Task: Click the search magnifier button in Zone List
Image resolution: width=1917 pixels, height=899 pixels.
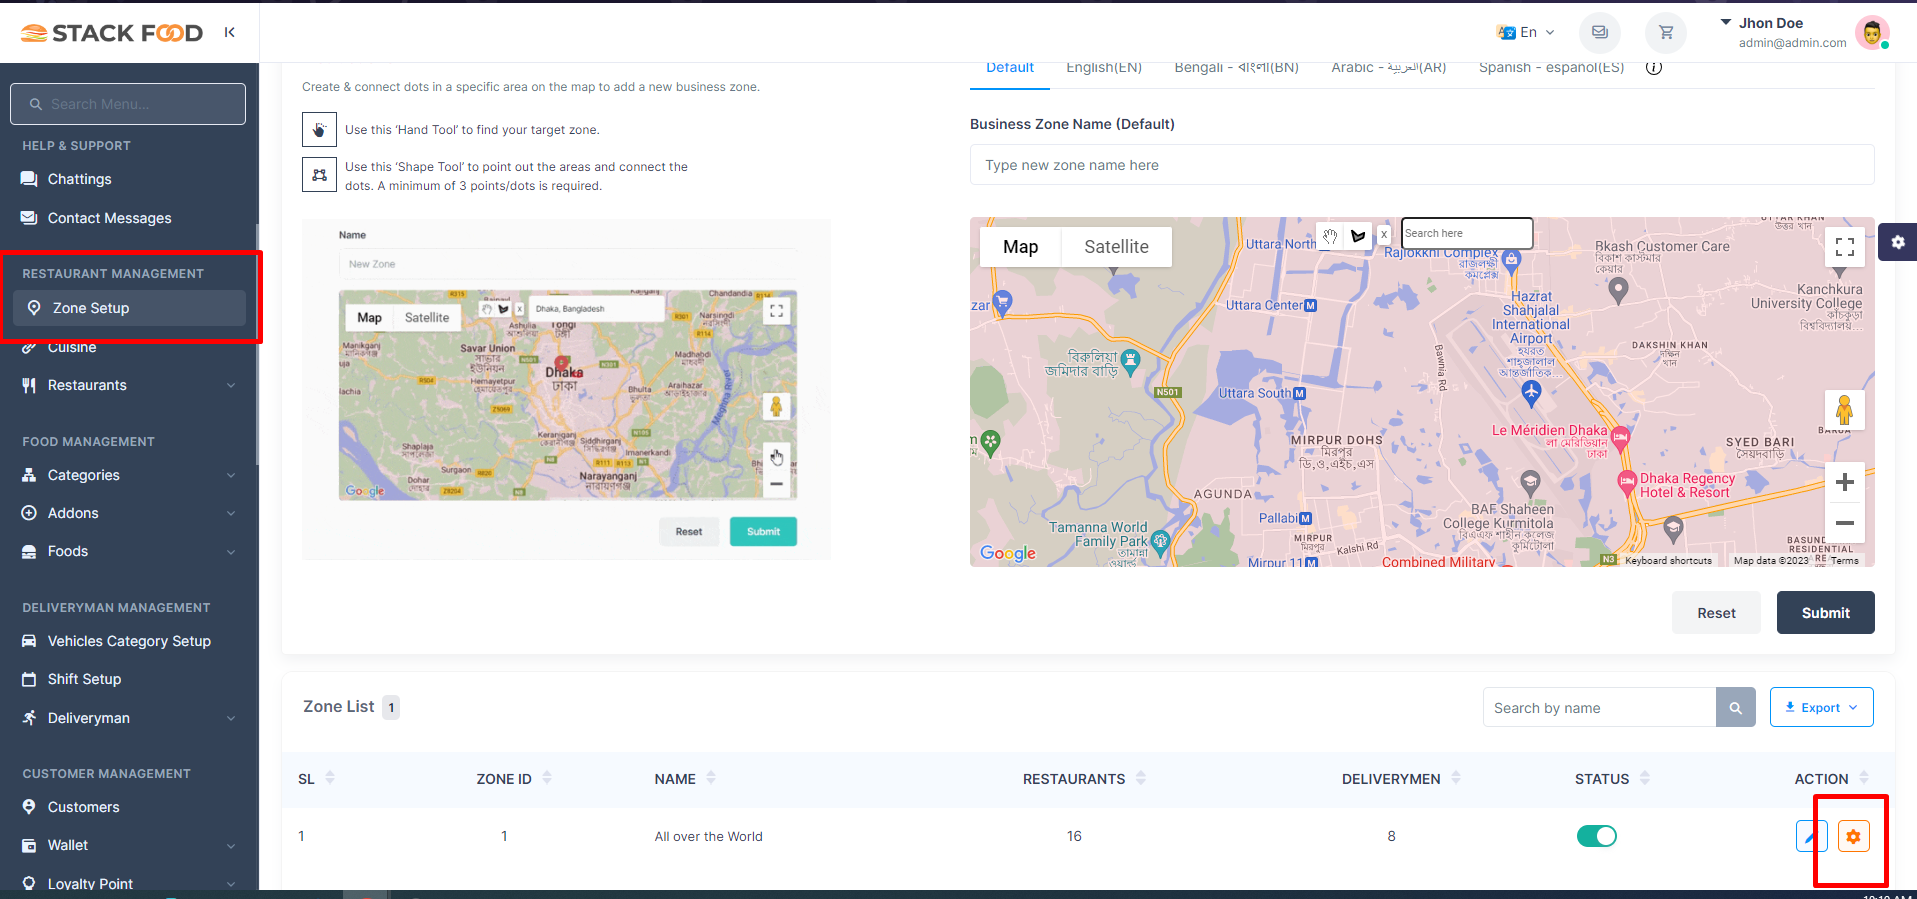Action: tap(1736, 707)
